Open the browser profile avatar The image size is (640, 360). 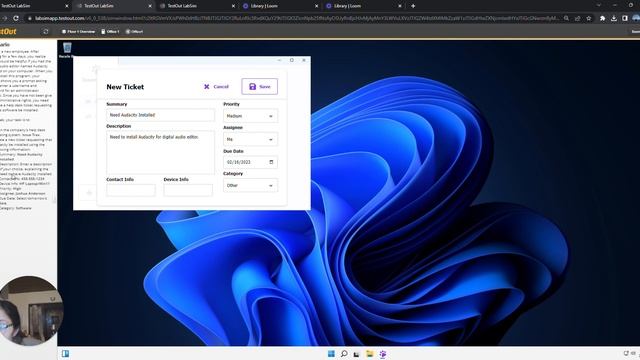pos(636,18)
